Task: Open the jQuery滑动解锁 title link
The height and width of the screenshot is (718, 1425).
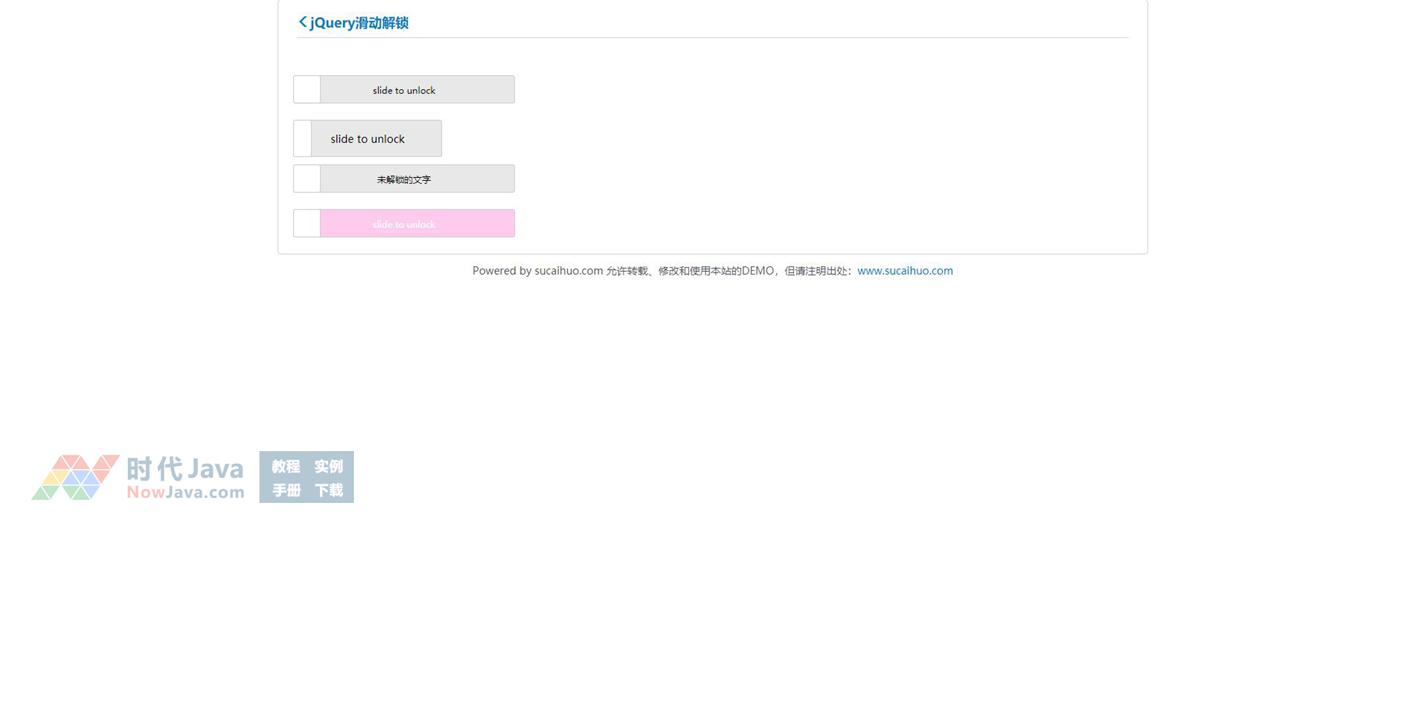Action: (359, 23)
